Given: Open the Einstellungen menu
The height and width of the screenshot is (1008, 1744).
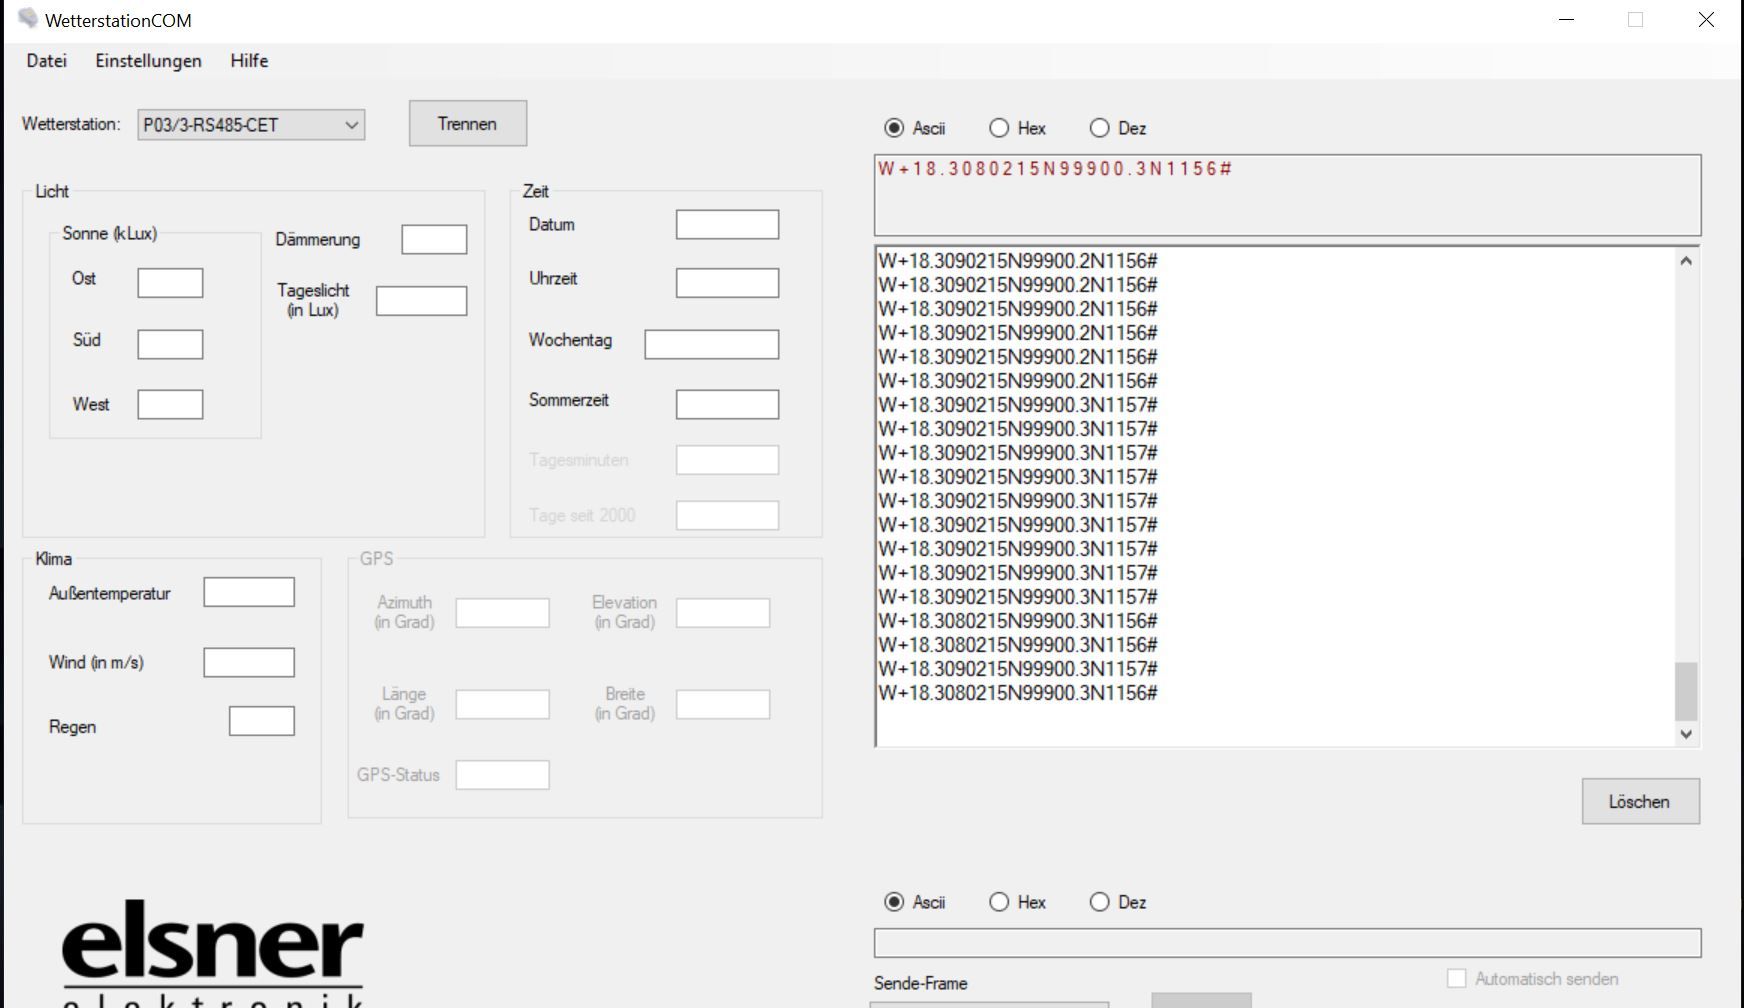Looking at the screenshot, I should (x=148, y=61).
